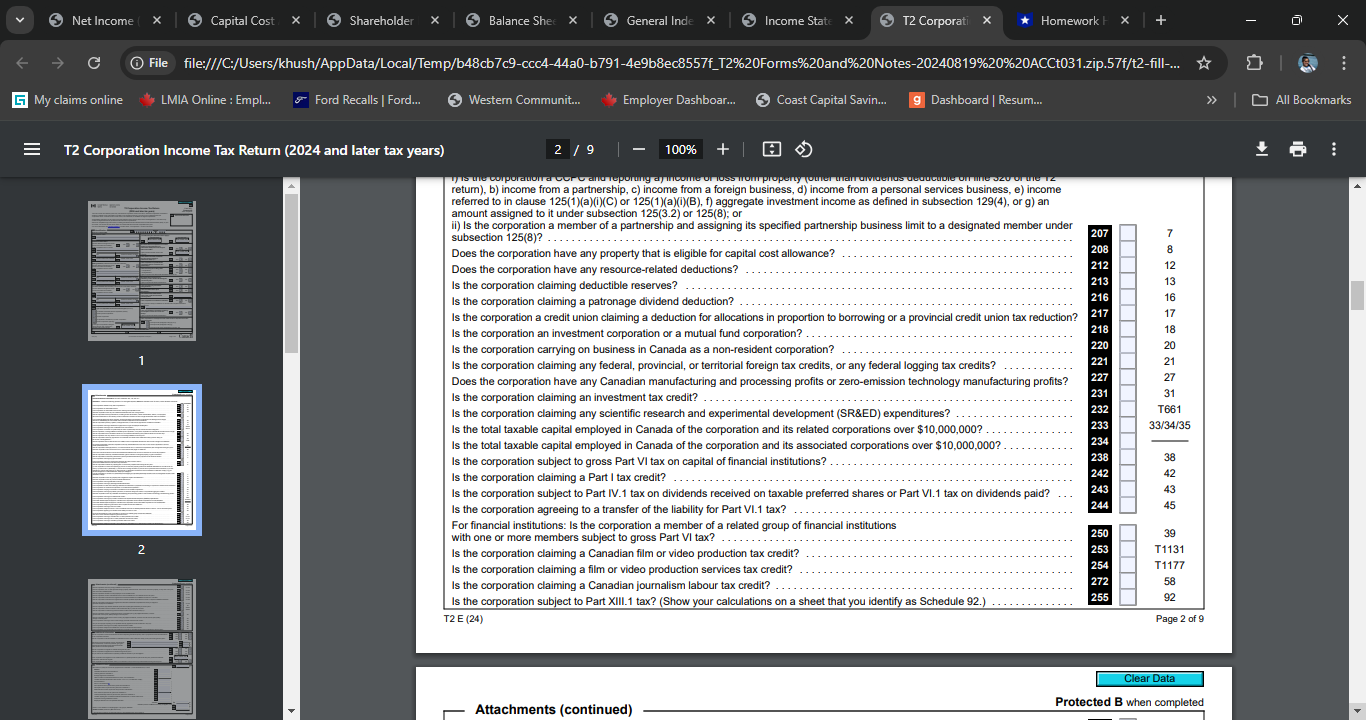Switch to the Homework tab
The image size is (1366, 720).
pyautogui.click(x=1074, y=20)
